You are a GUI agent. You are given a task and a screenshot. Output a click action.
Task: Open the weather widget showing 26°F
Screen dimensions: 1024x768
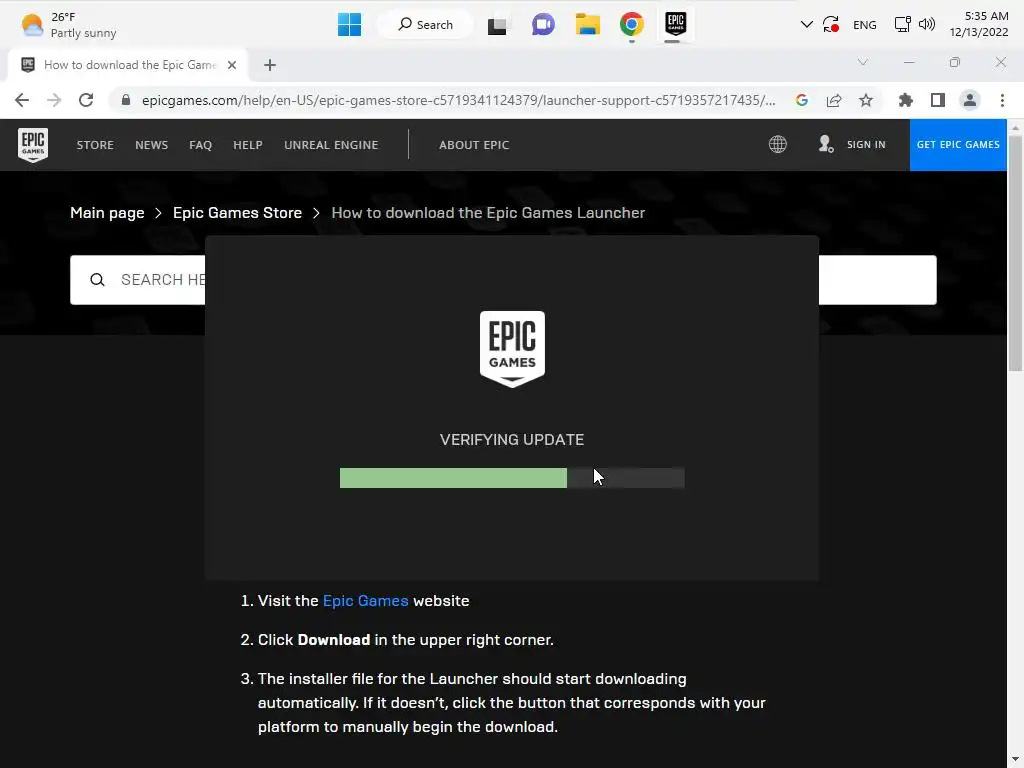pos(69,25)
